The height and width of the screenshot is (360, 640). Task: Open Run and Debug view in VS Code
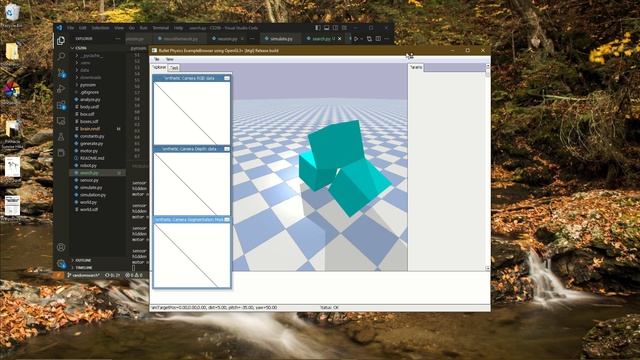(61, 89)
